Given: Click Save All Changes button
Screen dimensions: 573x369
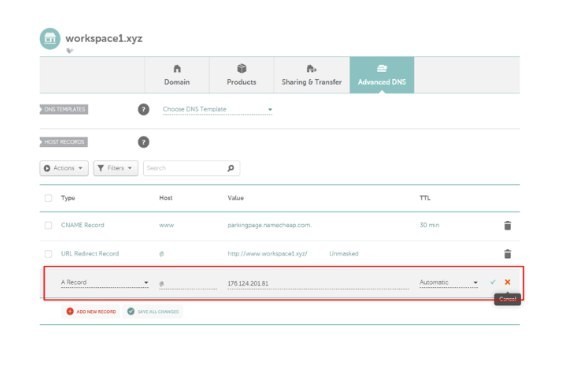Looking at the screenshot, I should point(153,311).
